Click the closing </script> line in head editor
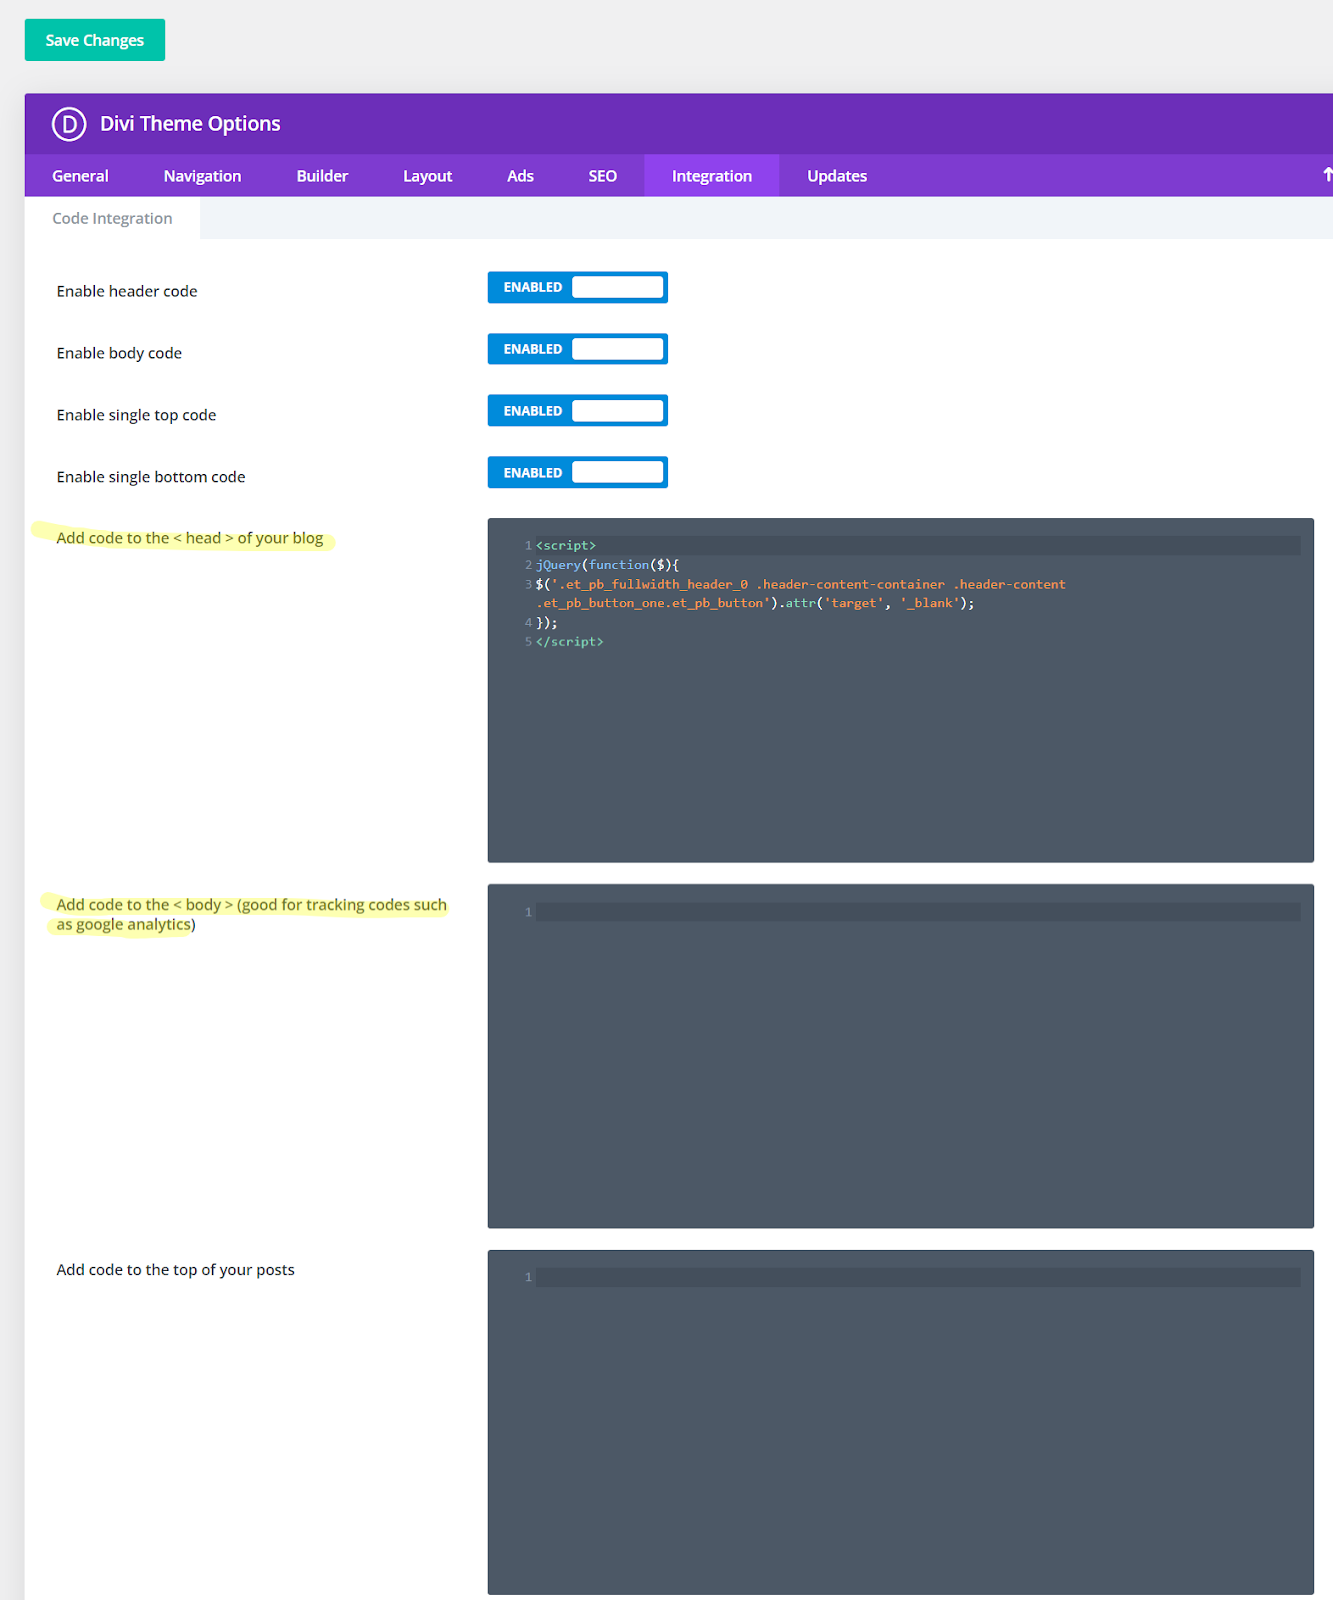 coord(570,642)
